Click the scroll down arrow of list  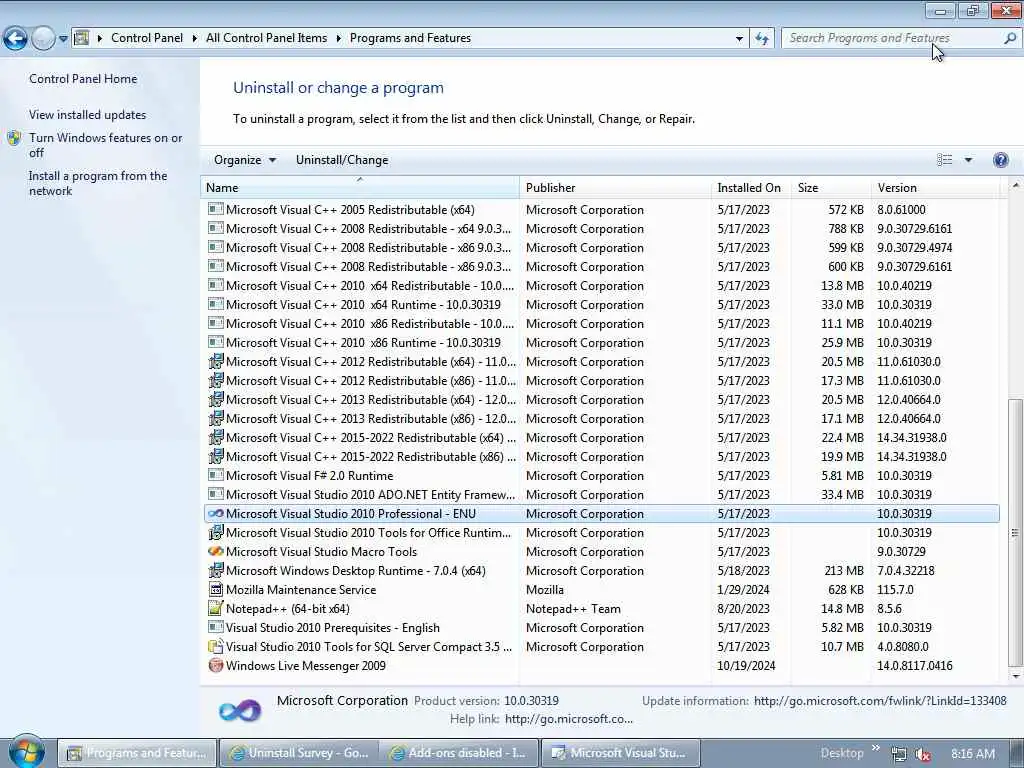[1016, 677]
